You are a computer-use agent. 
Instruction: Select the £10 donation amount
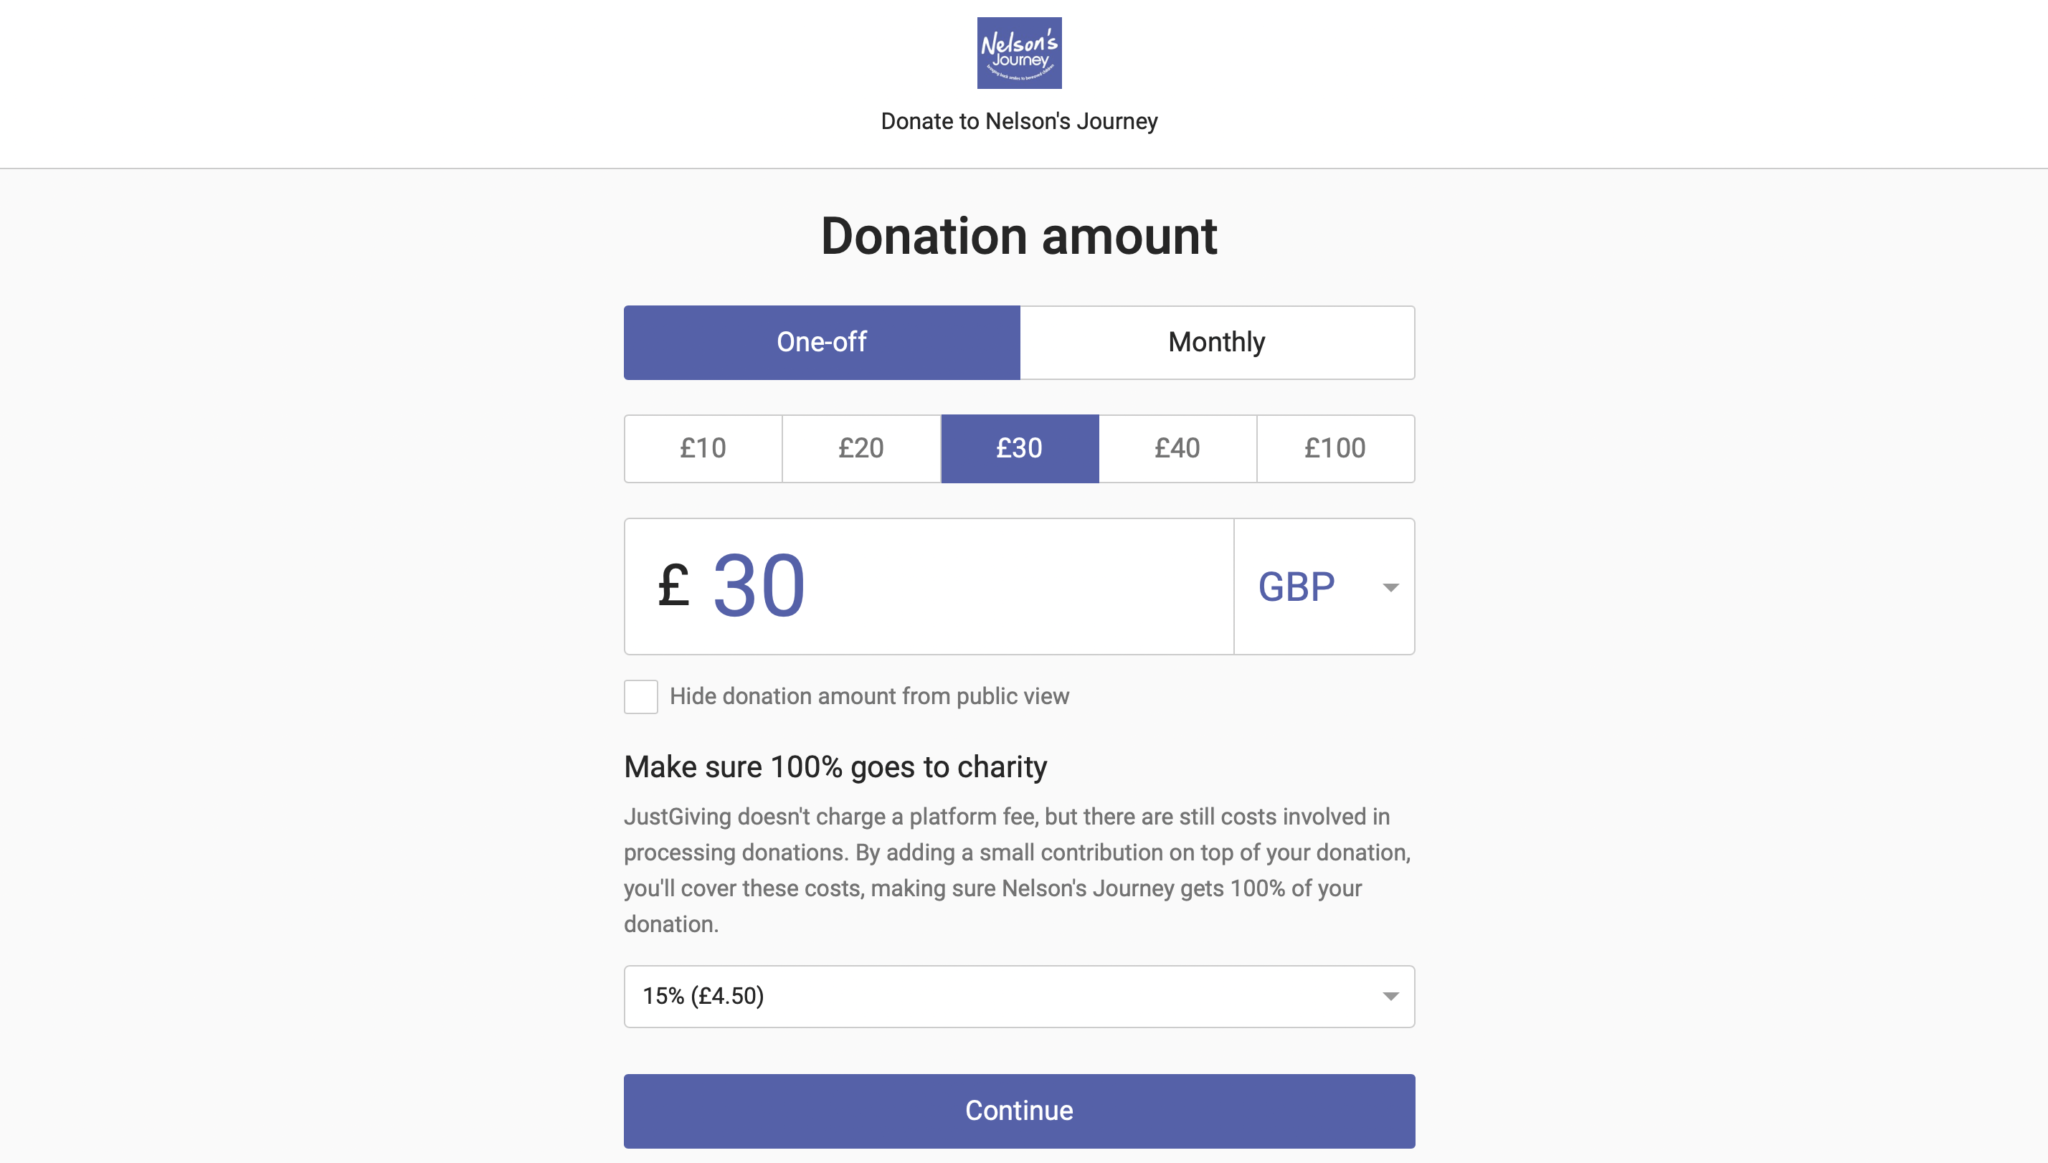click(702, 447)
